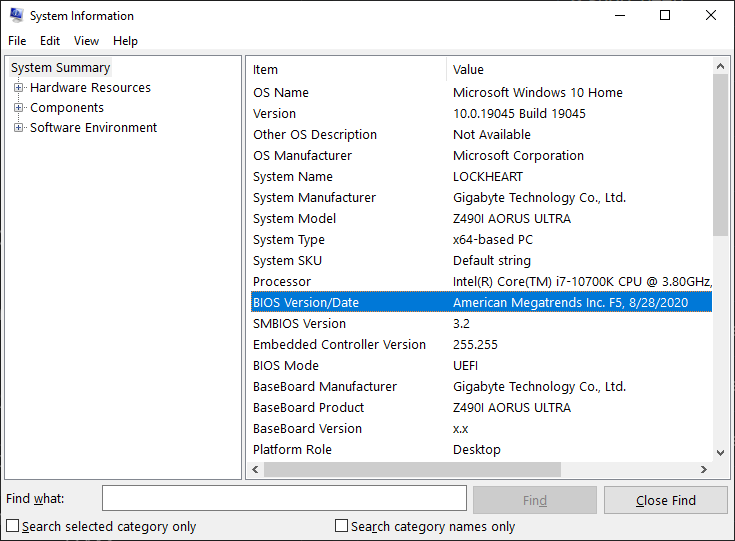Click the Intel Core i7-10700K processor value
Viewport: 735px width, 541px height.
582,282
